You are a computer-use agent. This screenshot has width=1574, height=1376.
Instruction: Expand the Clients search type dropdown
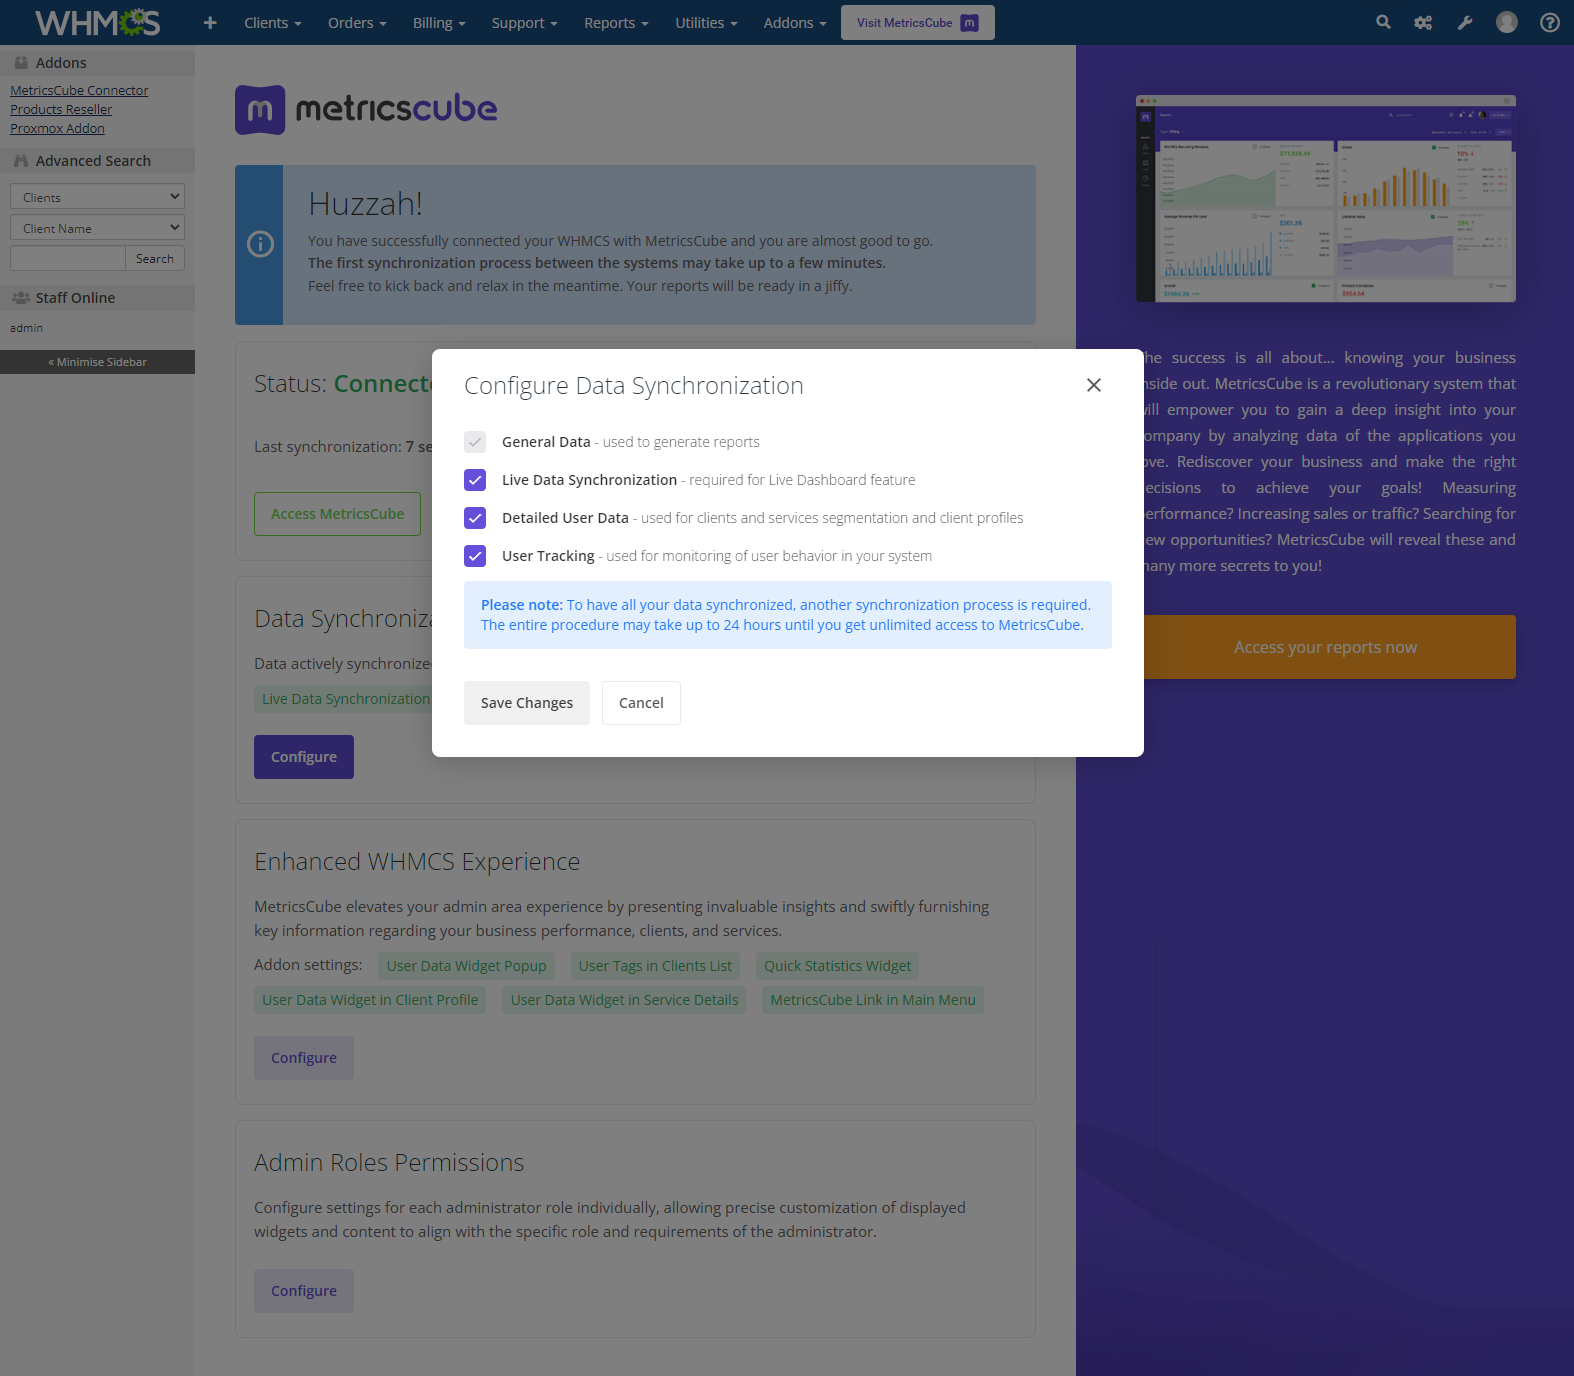click(x=97, y=197)
